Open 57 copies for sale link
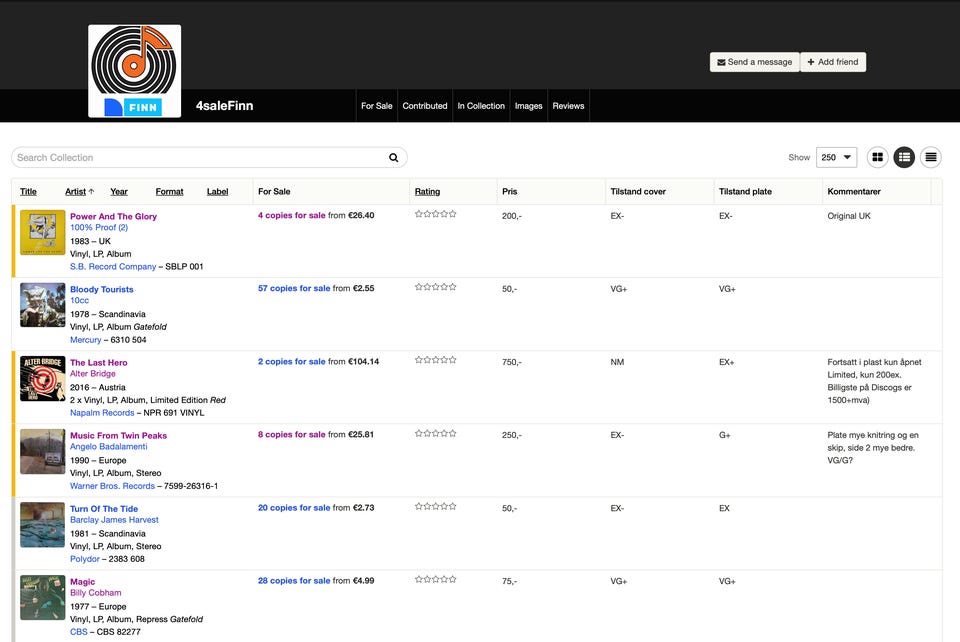Image resolution: width=960 pixels, height=642 pixels. point(294,288)
